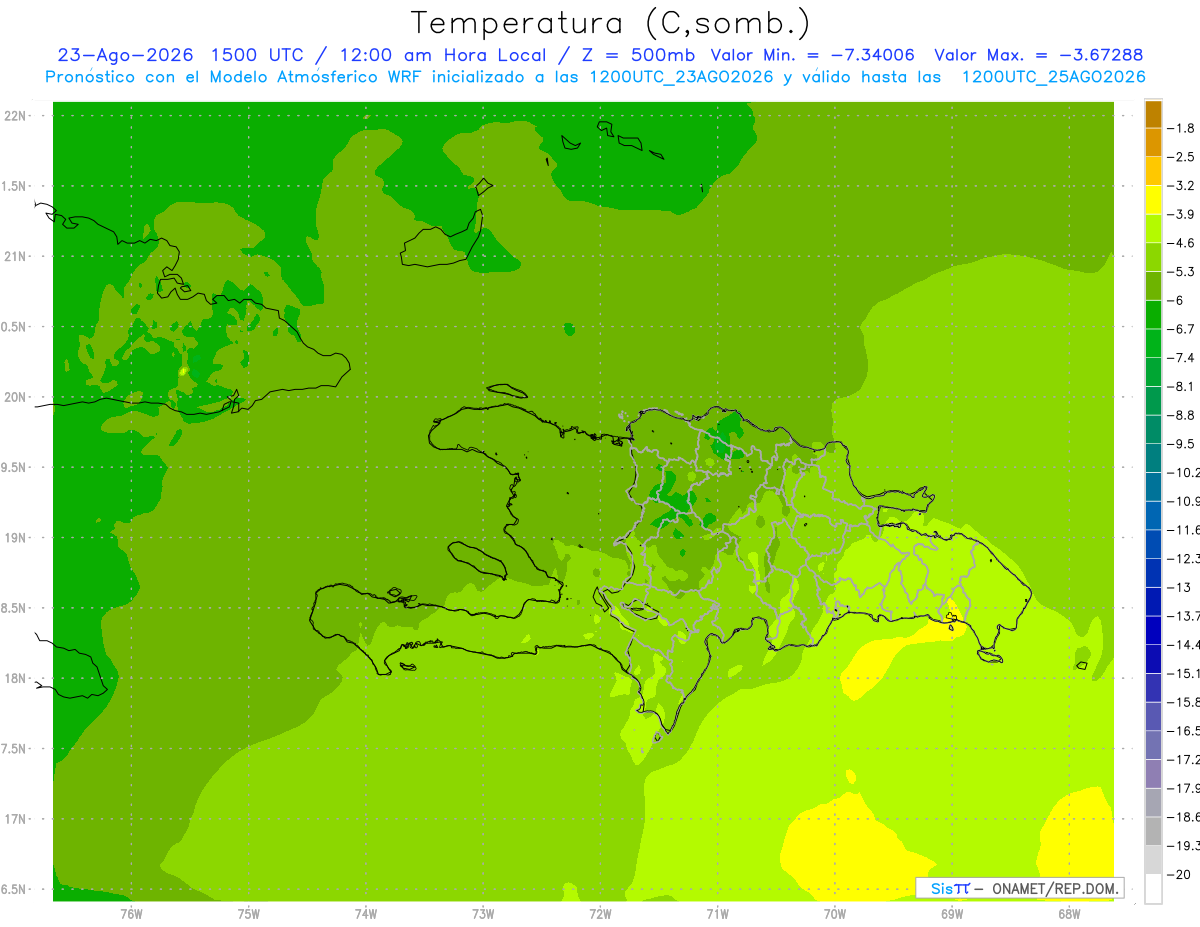1200x927 pixels.
Task: Click the gray legend swatch between -18.6 and -19.3
Action: 1154,831
